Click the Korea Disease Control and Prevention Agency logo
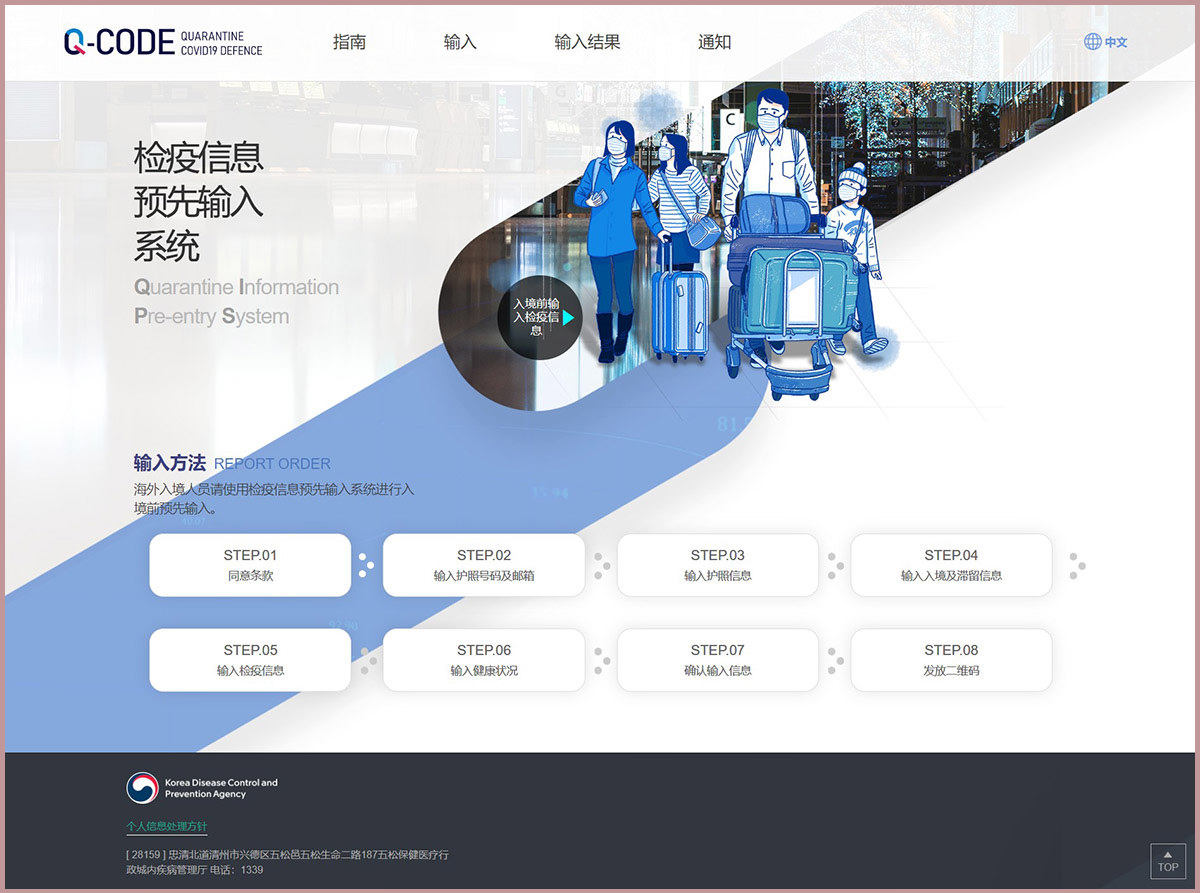 click(x=202, y=788)
